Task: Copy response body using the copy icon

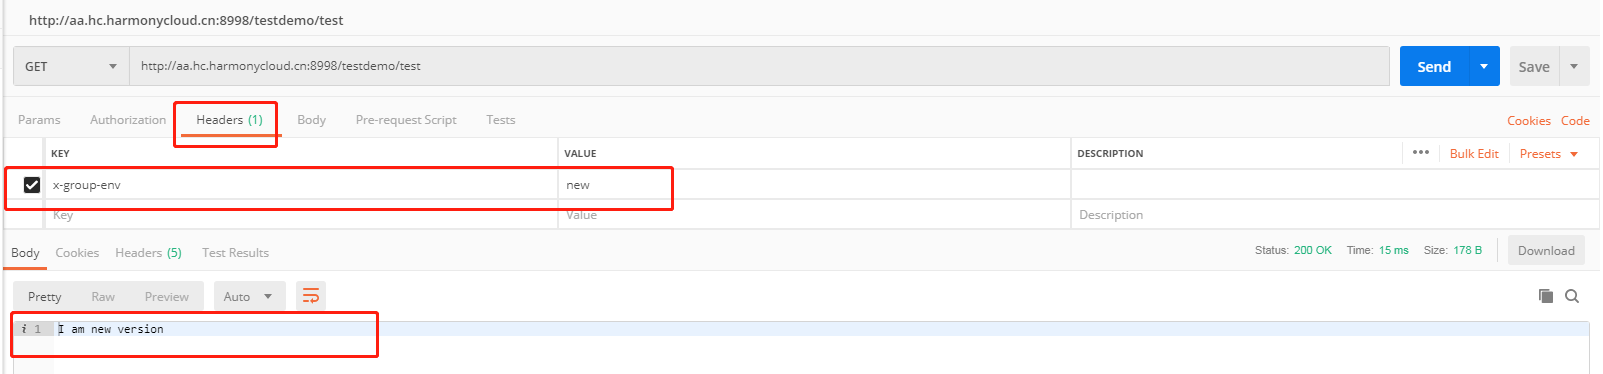Action: [x=1546, y=296]
